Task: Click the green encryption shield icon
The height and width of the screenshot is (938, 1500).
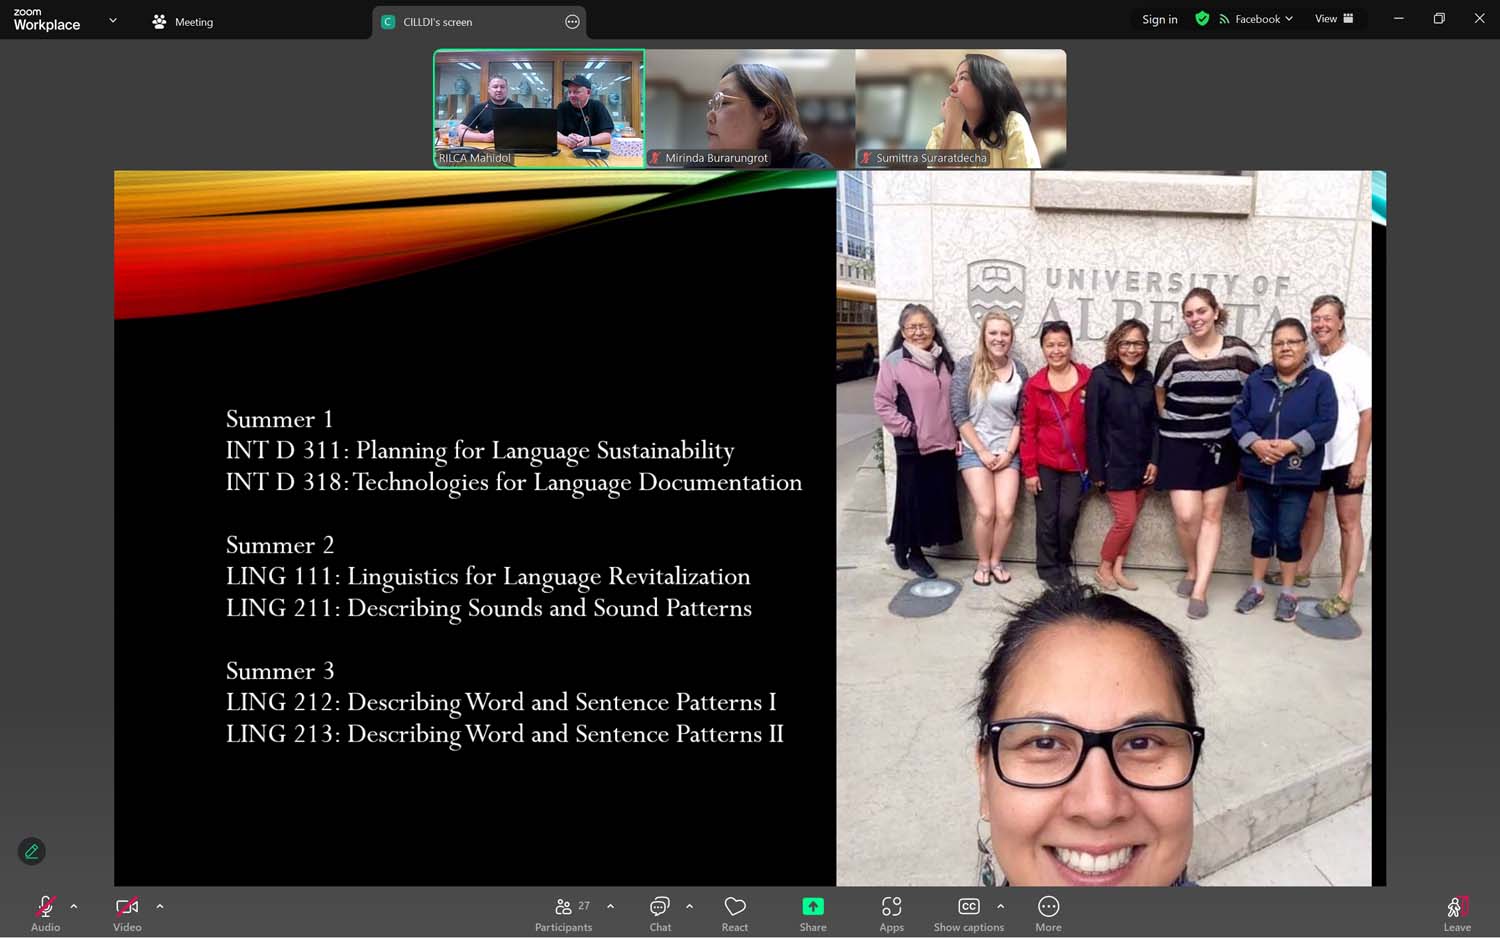Action: click(x=1202, y=19)
